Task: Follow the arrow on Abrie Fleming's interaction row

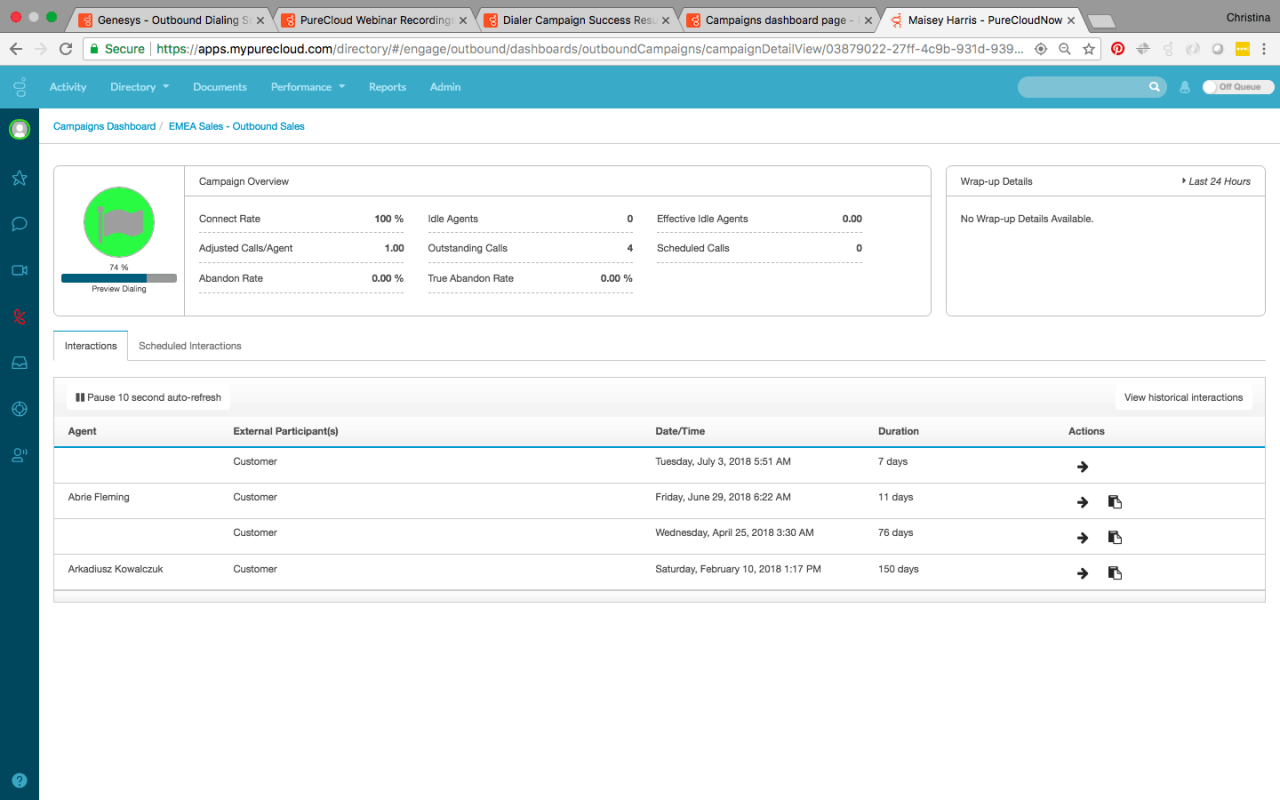Action: pos(1082,501)
